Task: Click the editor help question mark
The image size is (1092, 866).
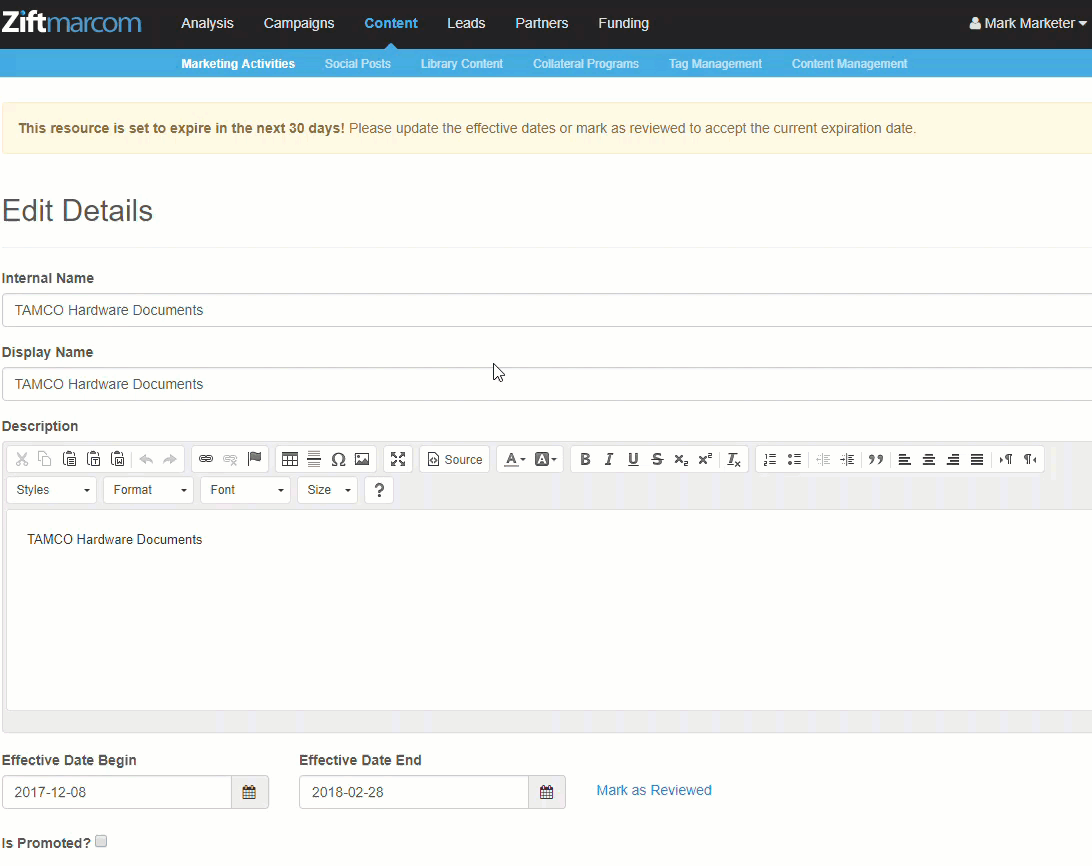Action: click(379, 490)
